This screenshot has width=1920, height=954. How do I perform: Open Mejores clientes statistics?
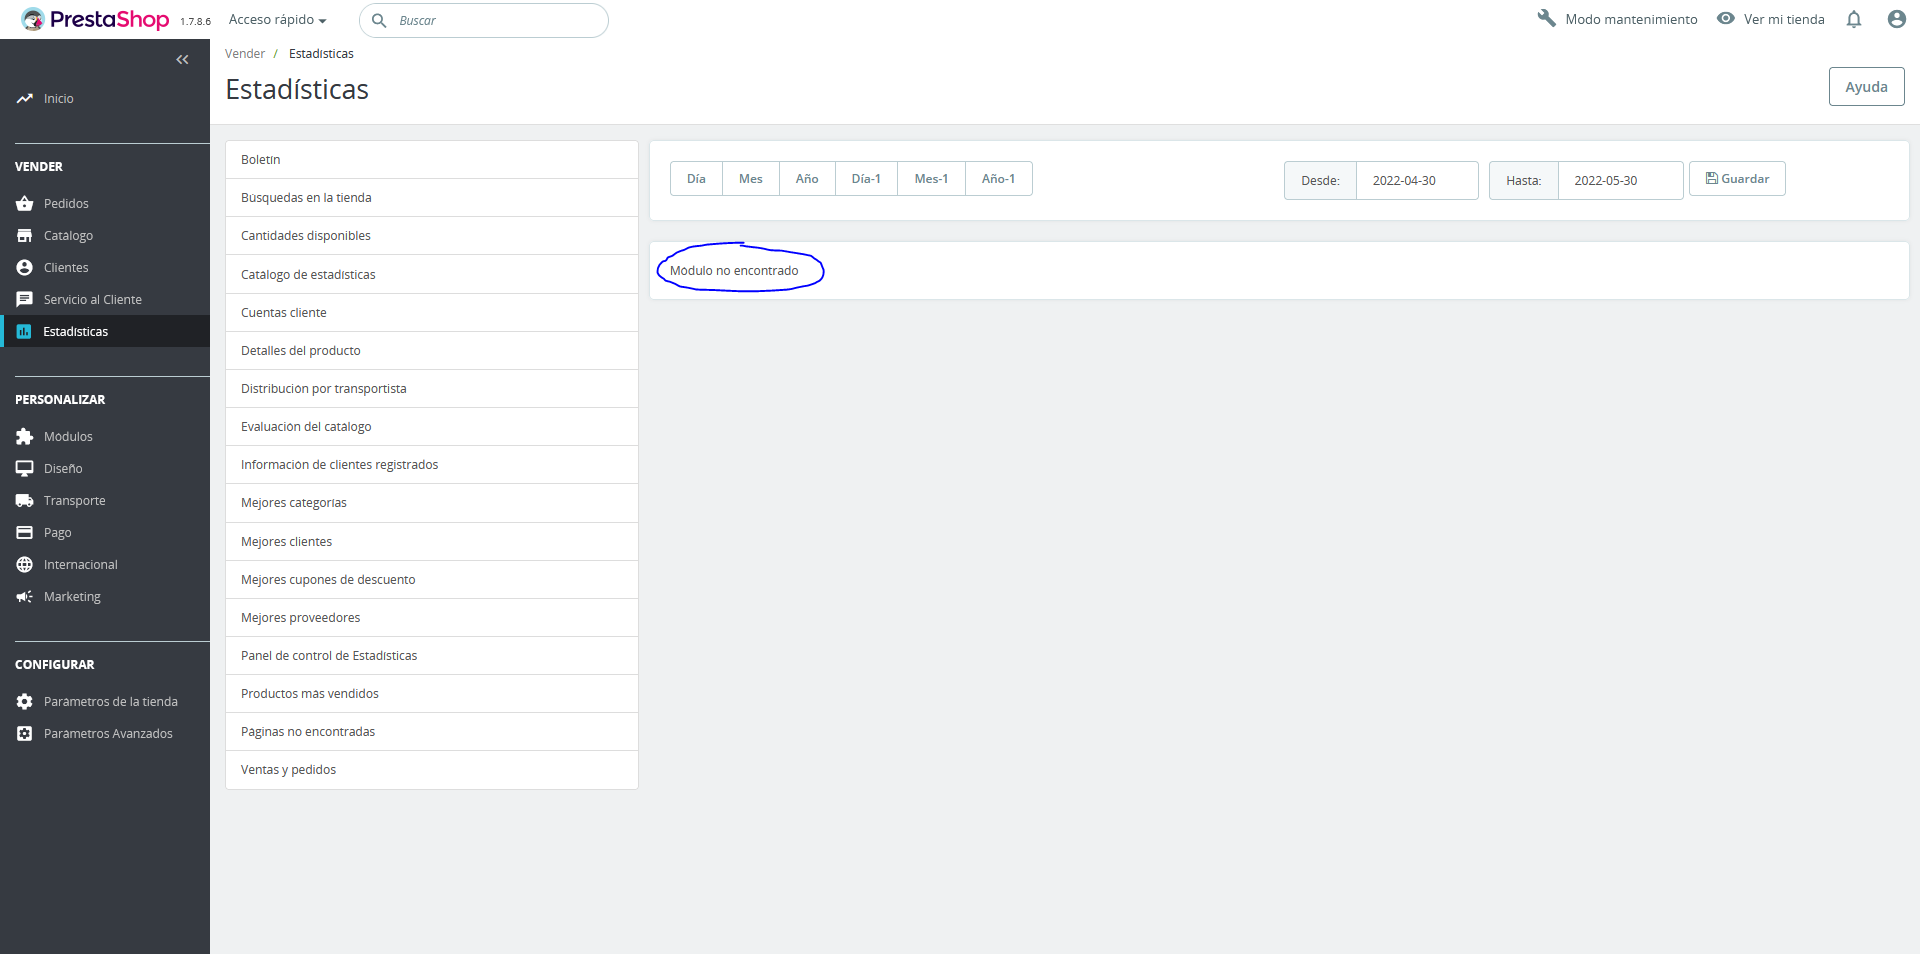point(432,542)
